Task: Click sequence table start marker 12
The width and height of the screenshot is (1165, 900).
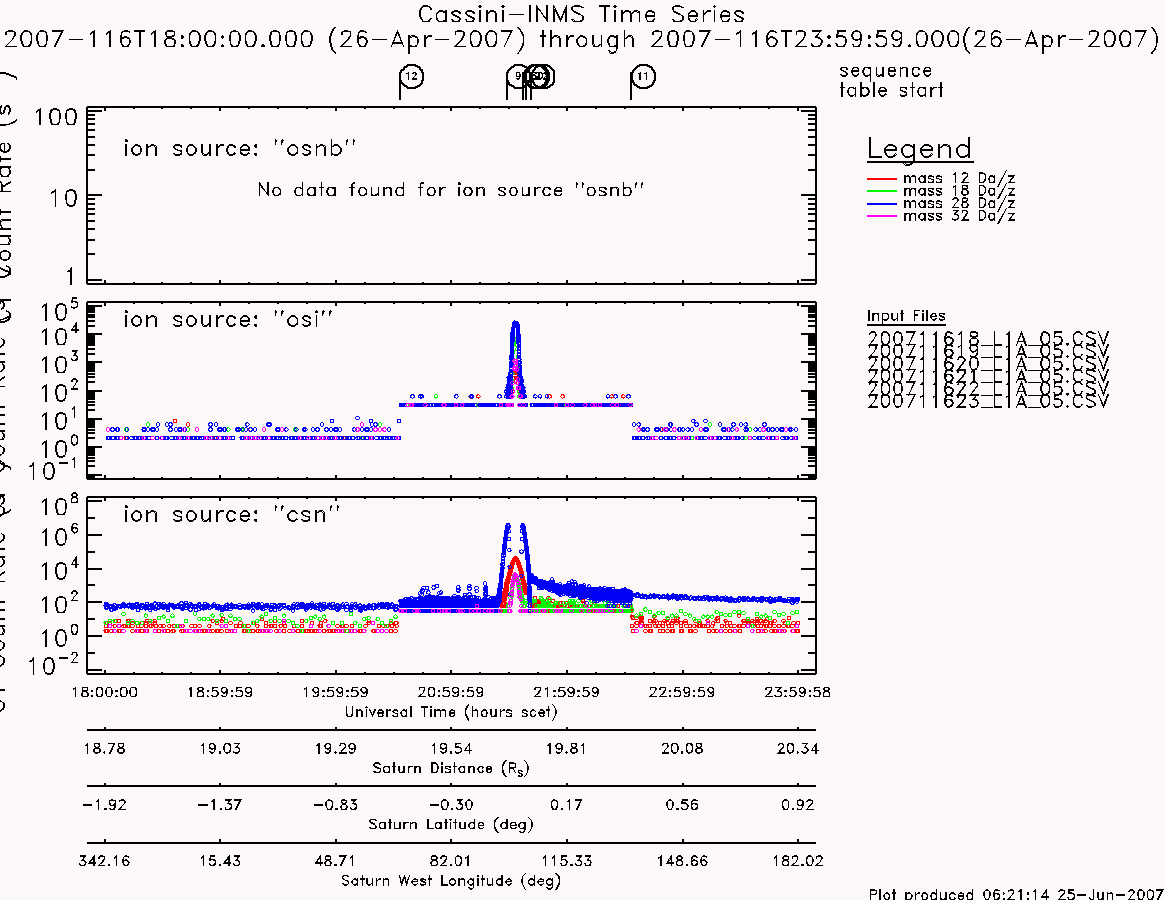Action: pyautogui.click(x=412, y=77)
